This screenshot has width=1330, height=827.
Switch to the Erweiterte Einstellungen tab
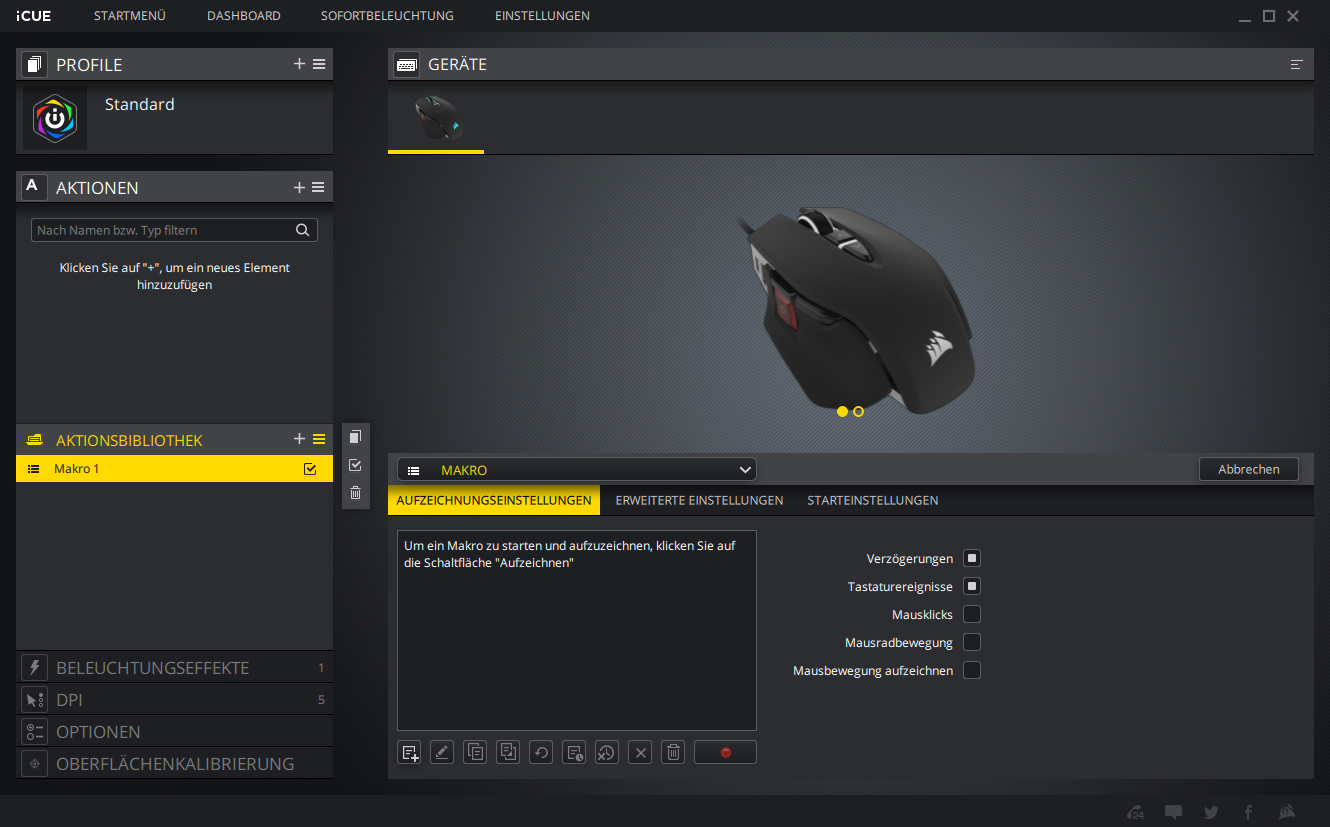pos(699,500)
